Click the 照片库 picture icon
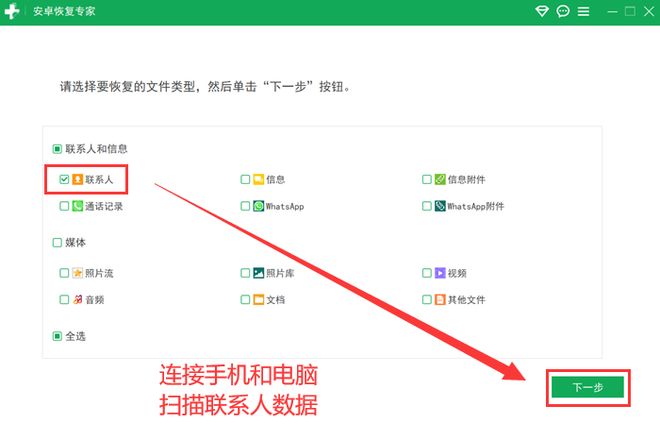660x440 pixels. (258, 273)
